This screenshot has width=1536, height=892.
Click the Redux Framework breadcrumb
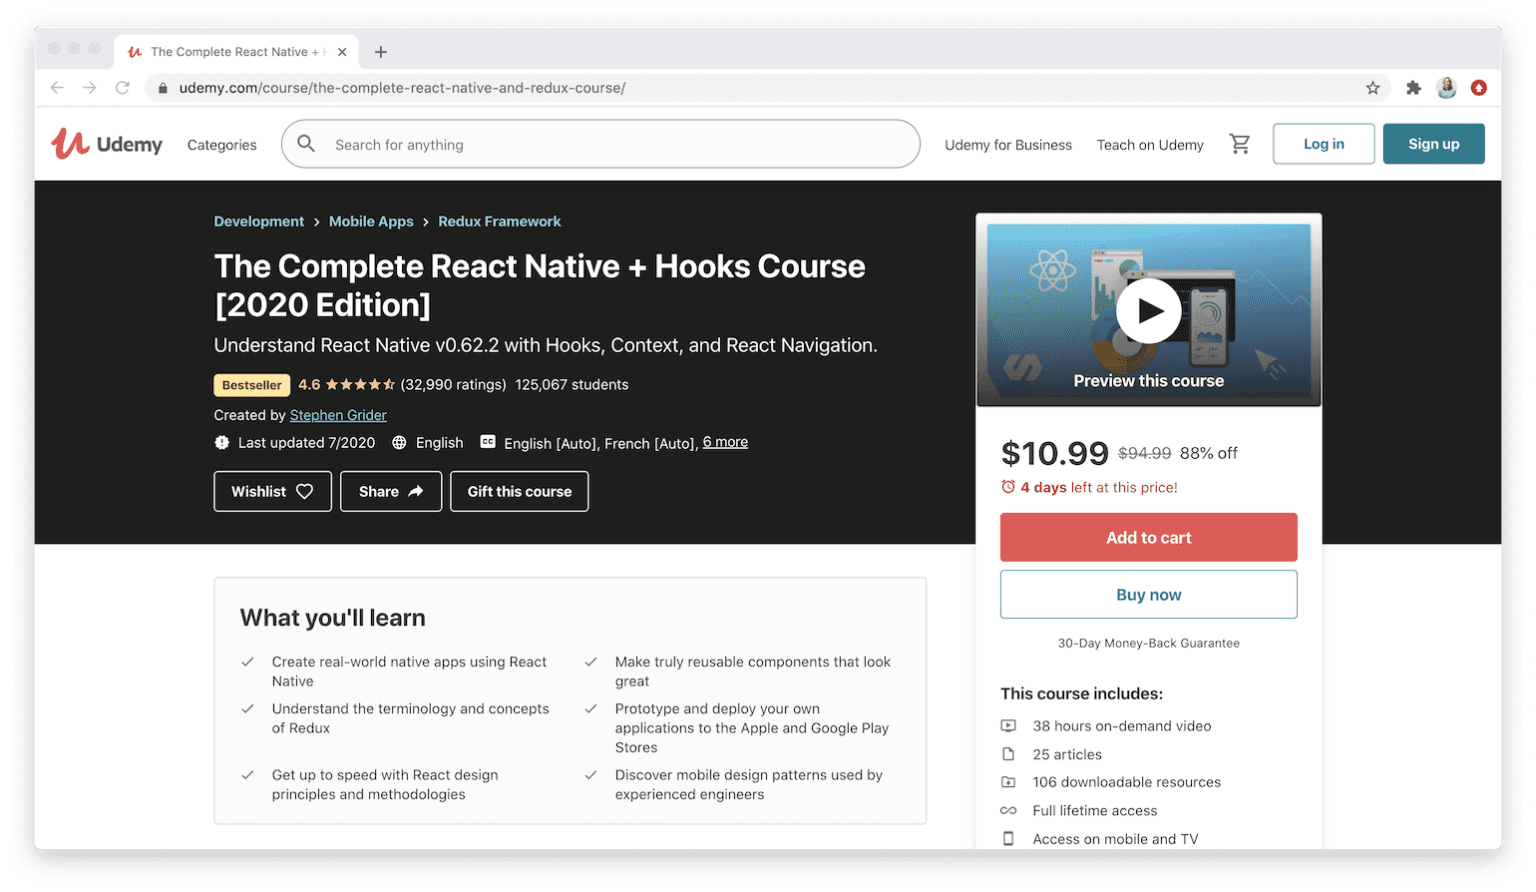(500, 221)
